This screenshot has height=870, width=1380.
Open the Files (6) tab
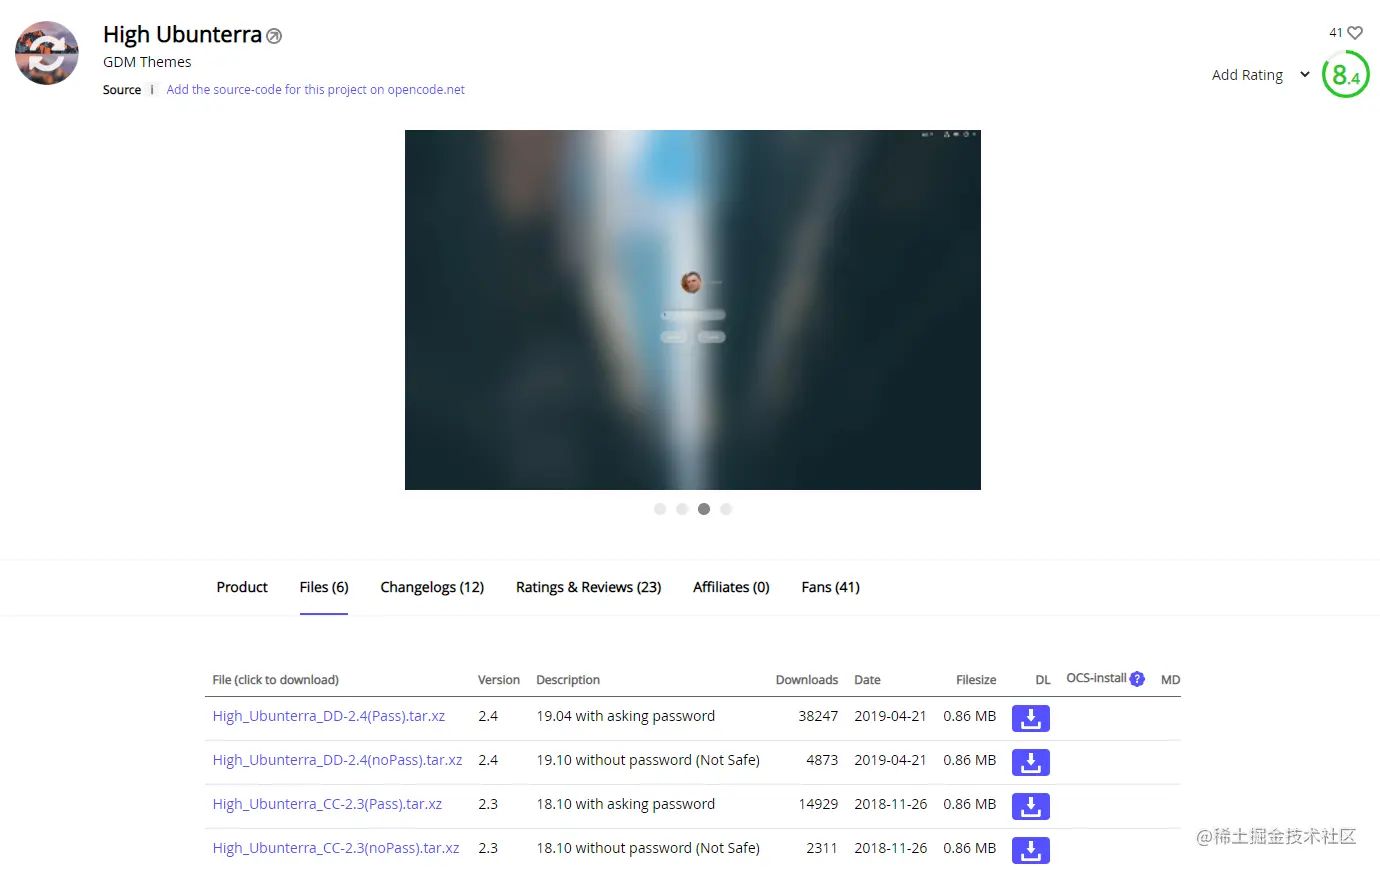(324, 587)
